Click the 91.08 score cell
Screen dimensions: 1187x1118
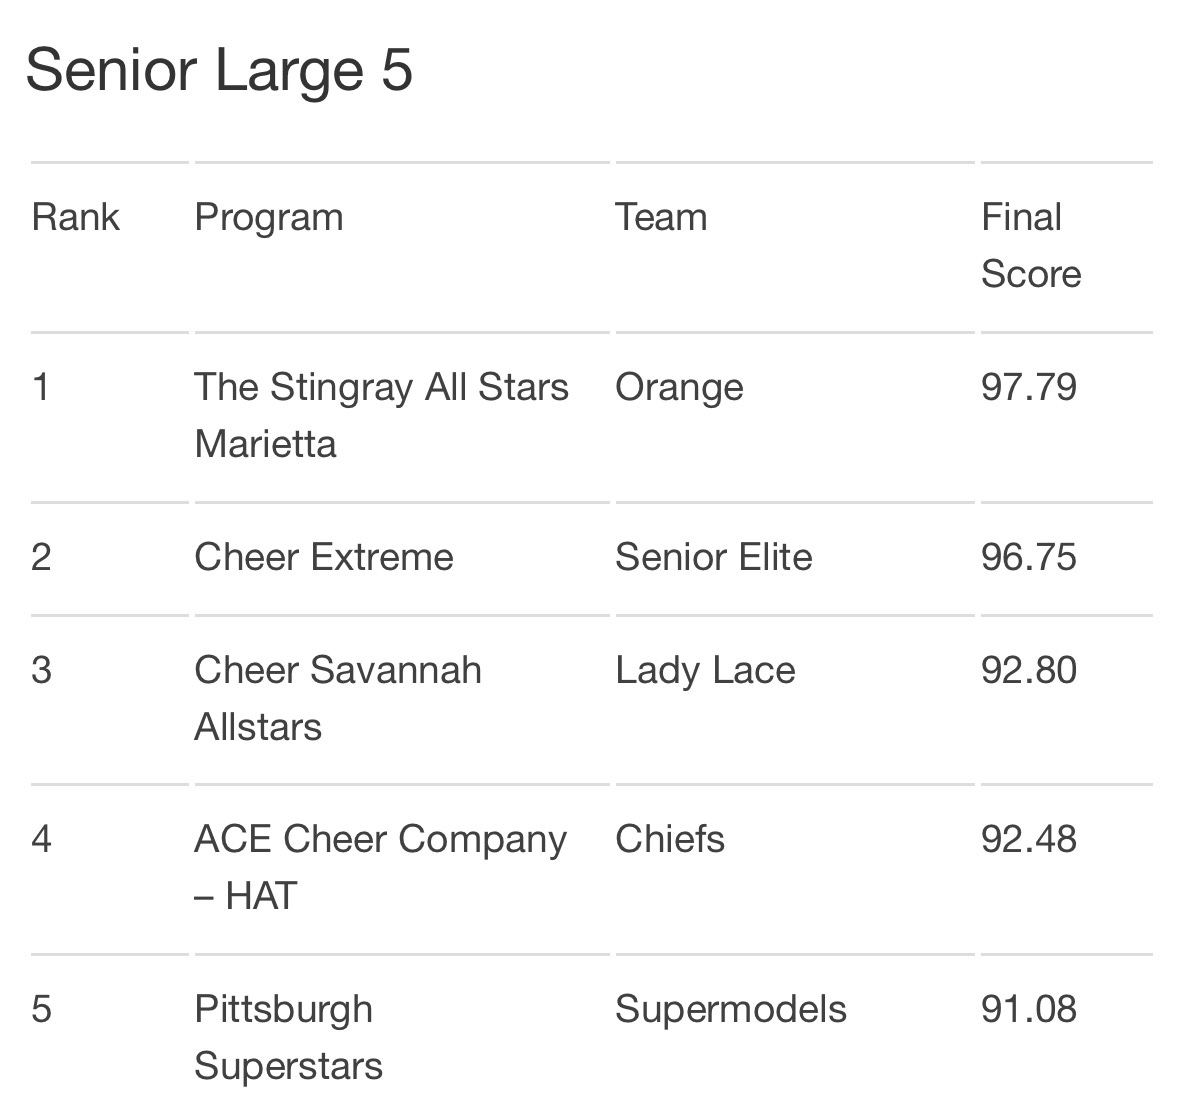(x=1029, y=1010)
